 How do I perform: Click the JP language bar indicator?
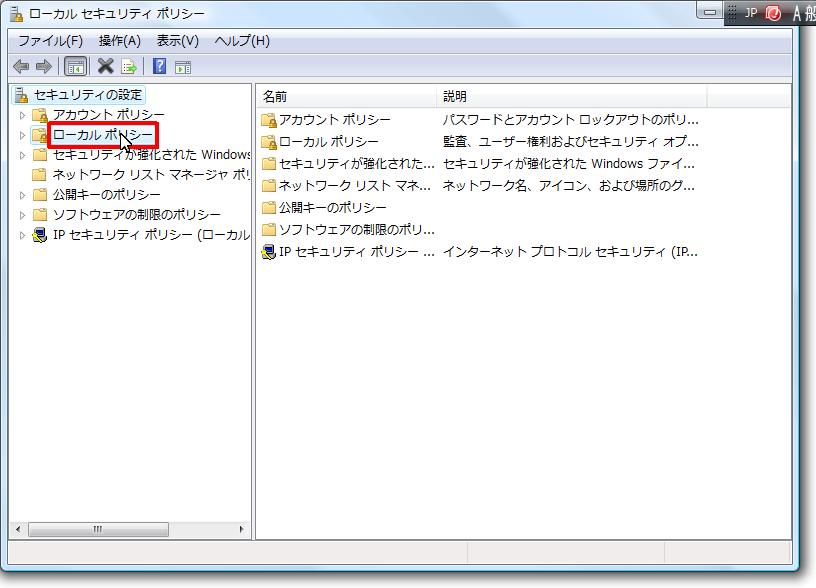pos(751,13)
